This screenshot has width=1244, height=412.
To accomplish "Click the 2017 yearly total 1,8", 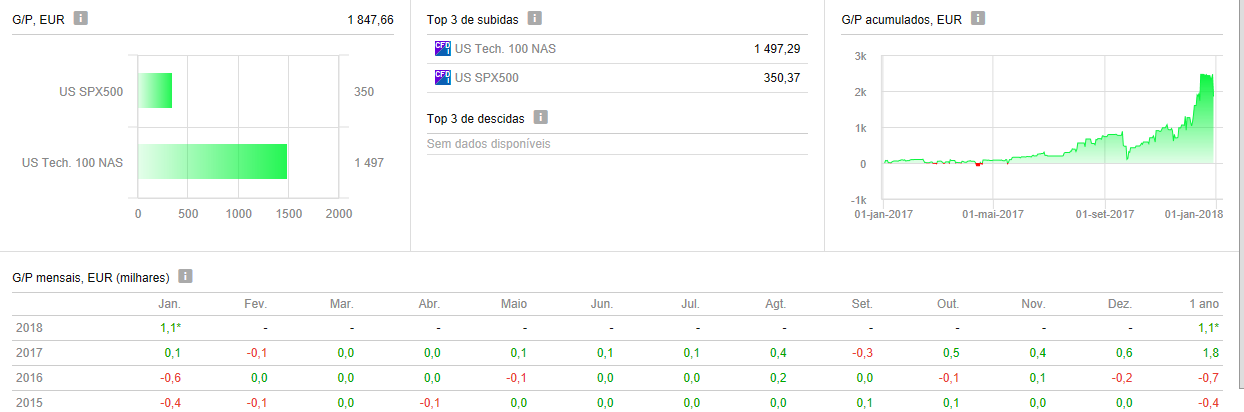I will pos(1209,353).
